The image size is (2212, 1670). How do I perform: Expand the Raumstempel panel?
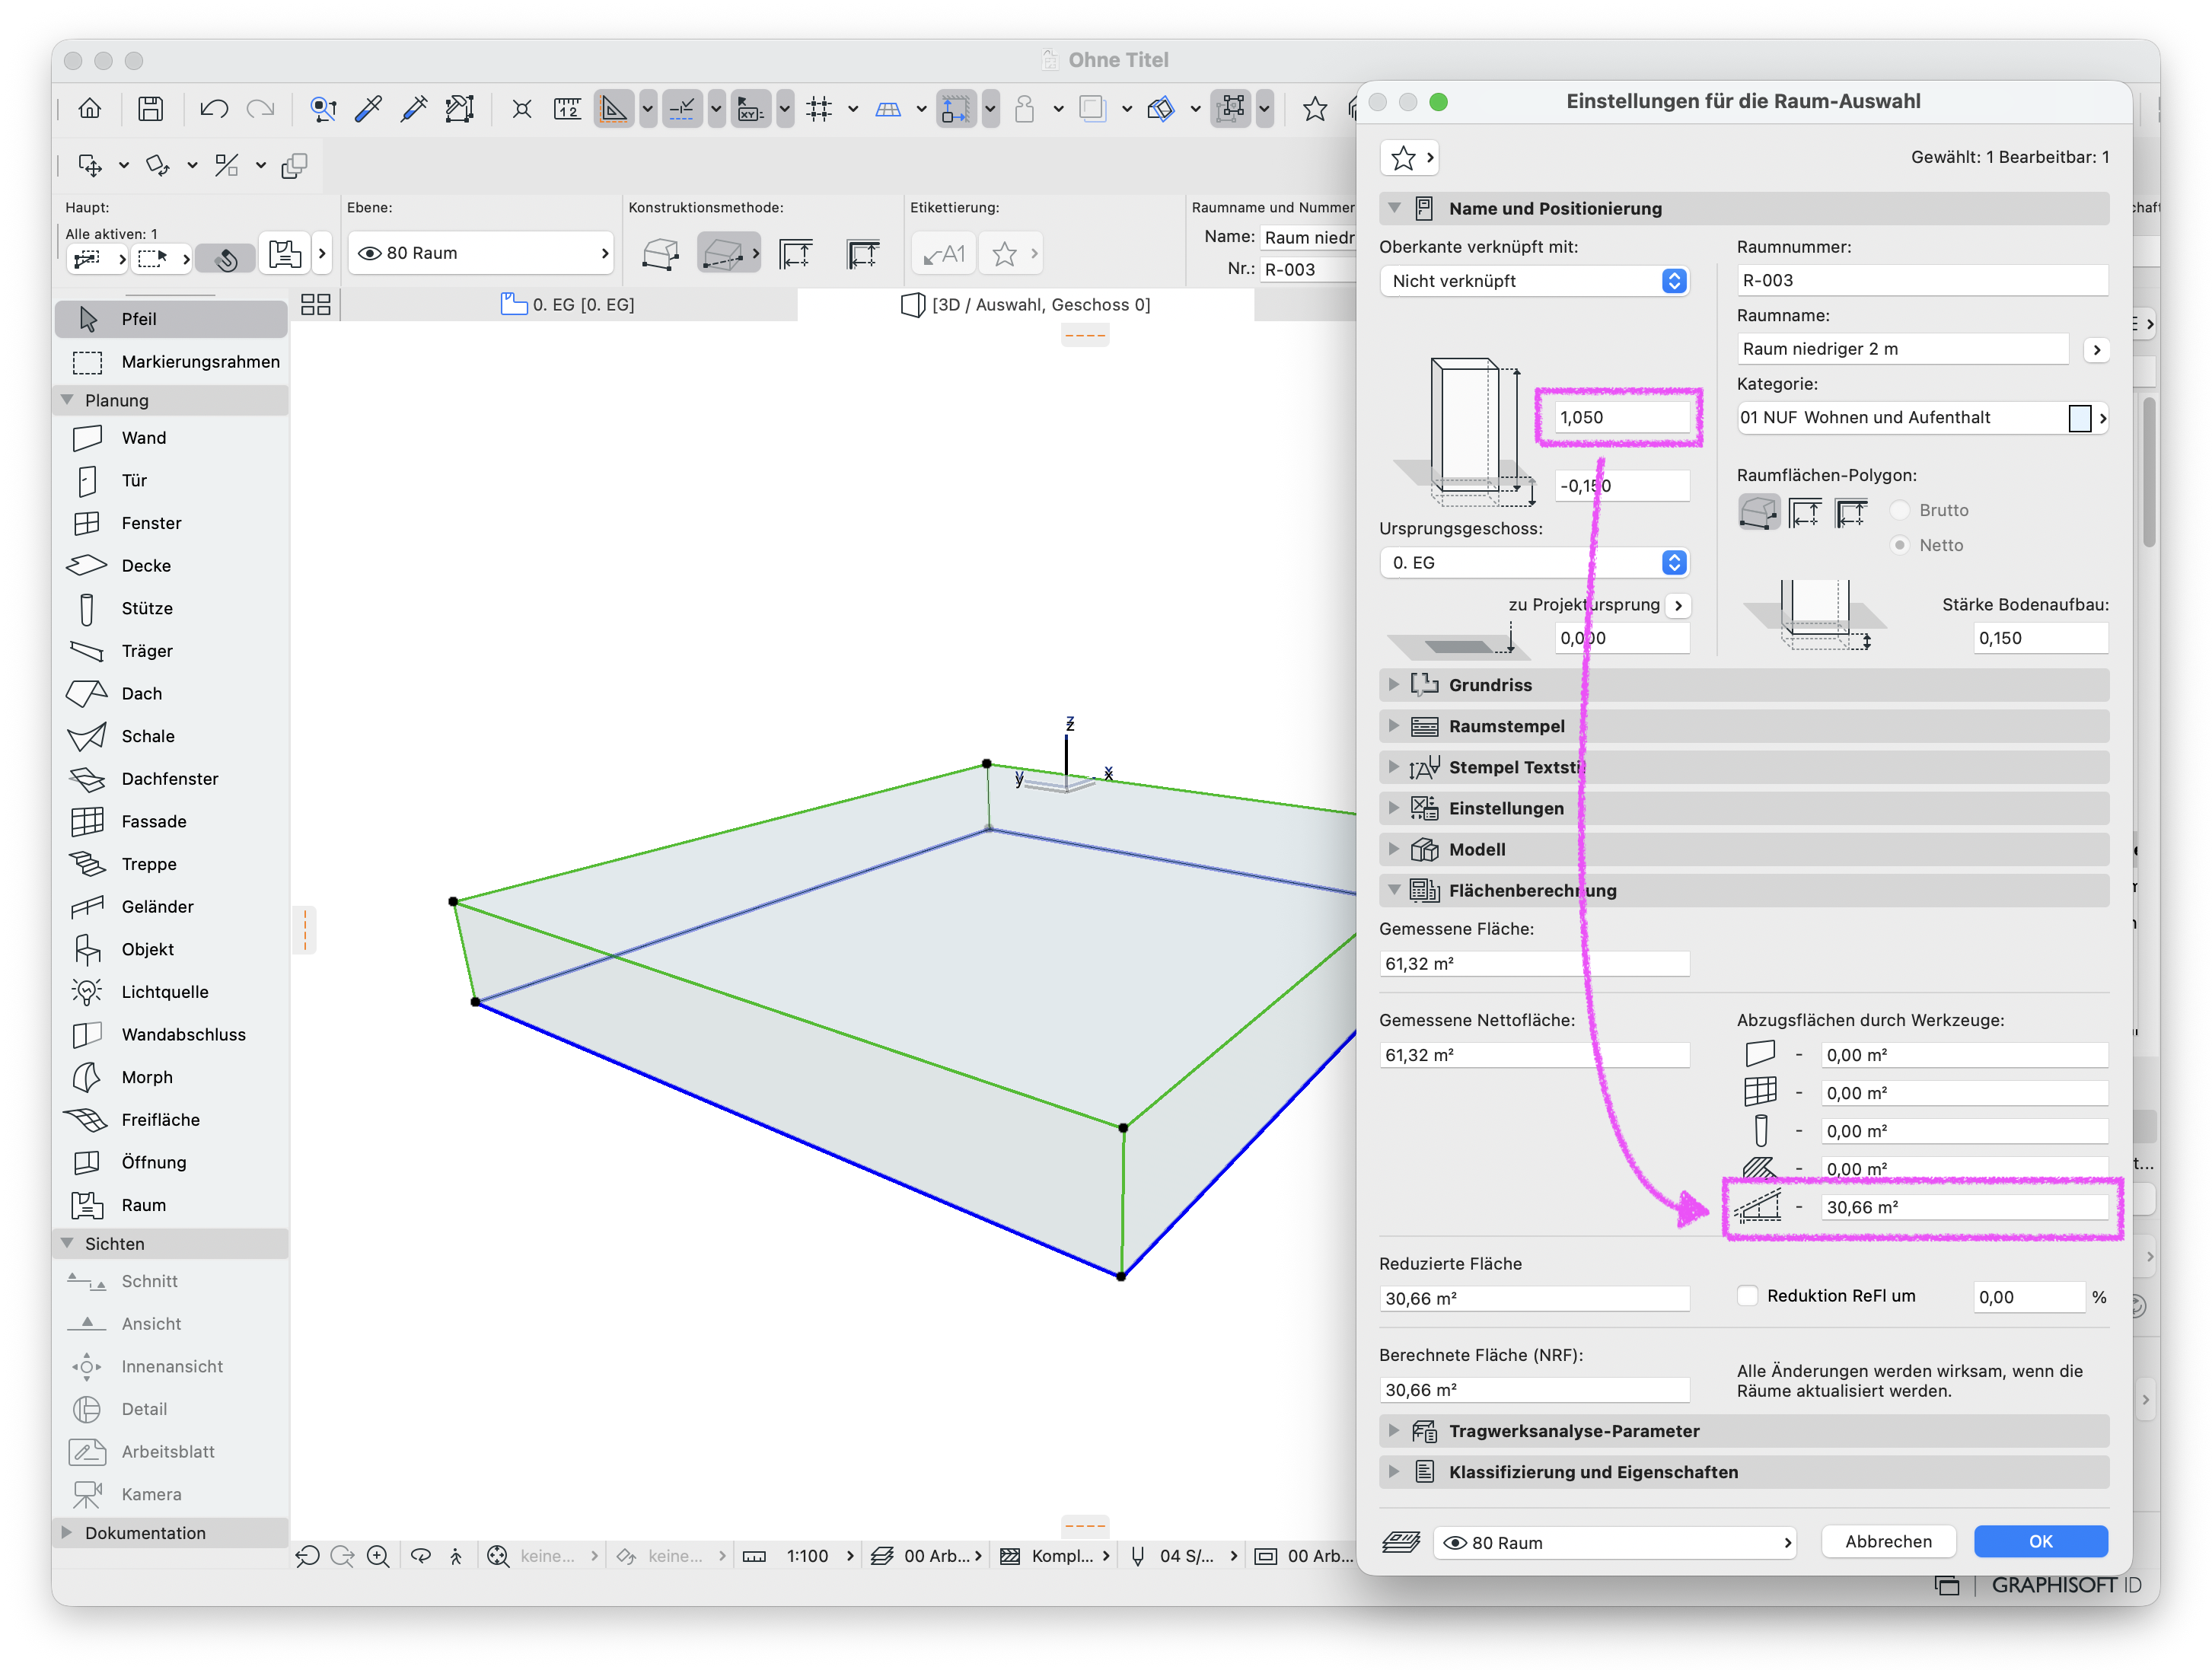tap(1743, 726)
